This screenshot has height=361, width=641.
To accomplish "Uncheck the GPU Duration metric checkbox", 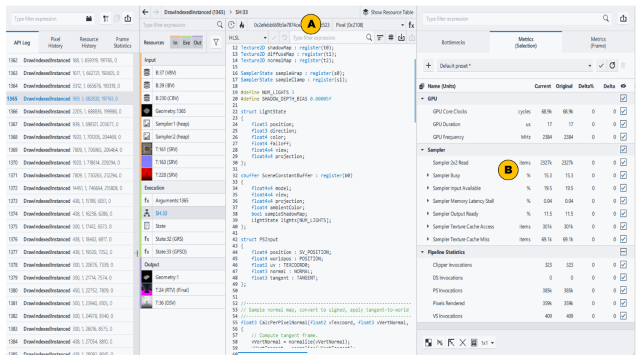I will click(623, 124).
